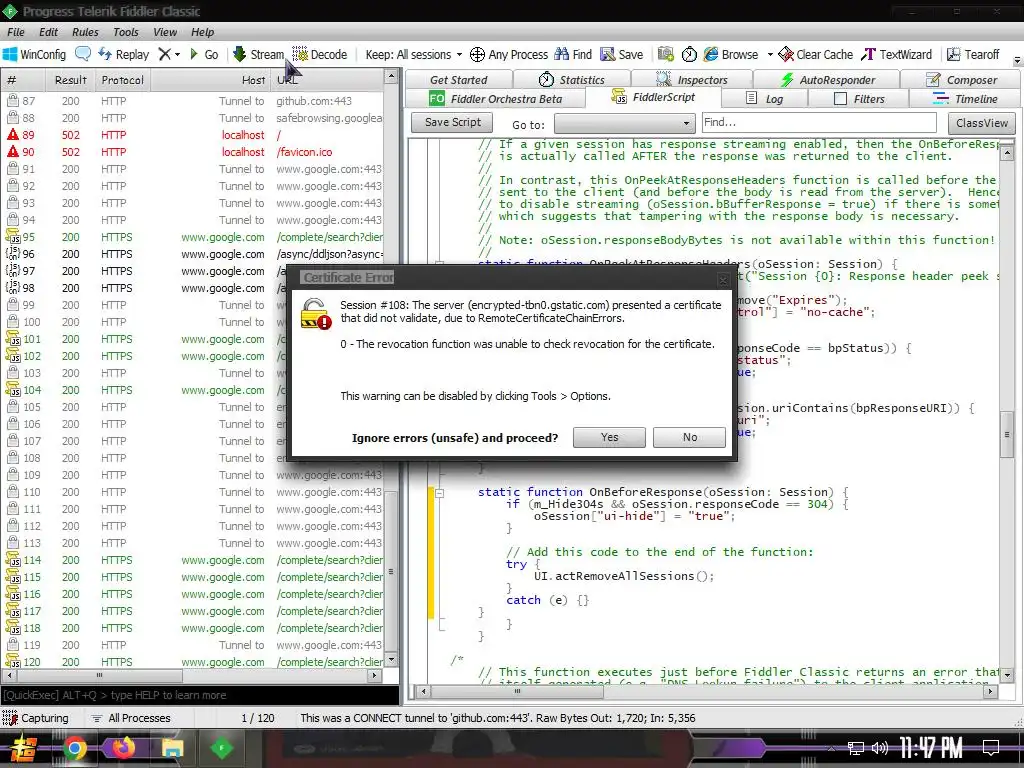Open the TextWizard tool

[897, 54]
